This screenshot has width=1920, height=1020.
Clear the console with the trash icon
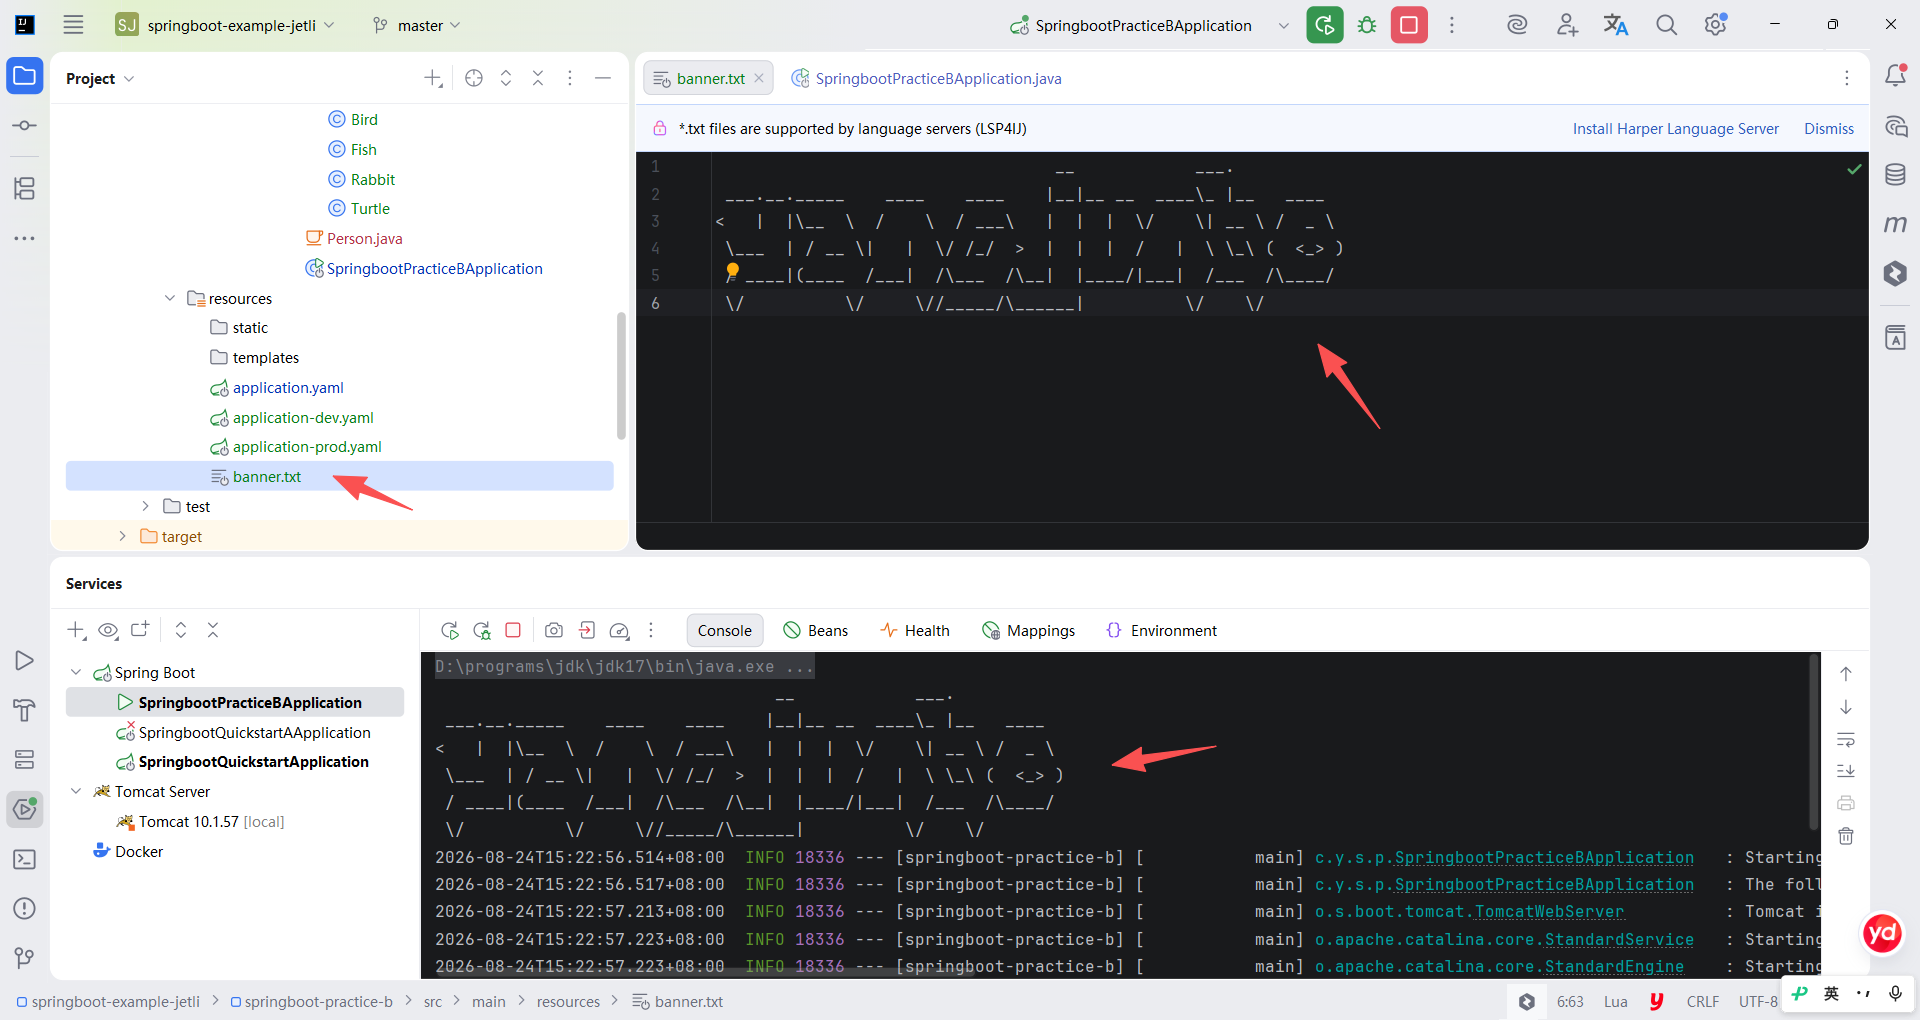[x=1846, y=836]
